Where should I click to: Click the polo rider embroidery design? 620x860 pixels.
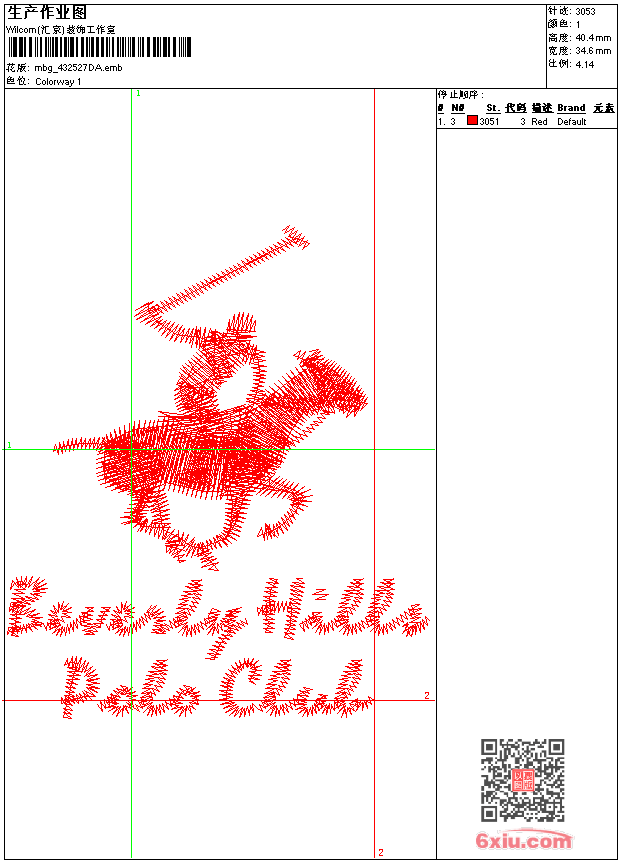point(211,398)
